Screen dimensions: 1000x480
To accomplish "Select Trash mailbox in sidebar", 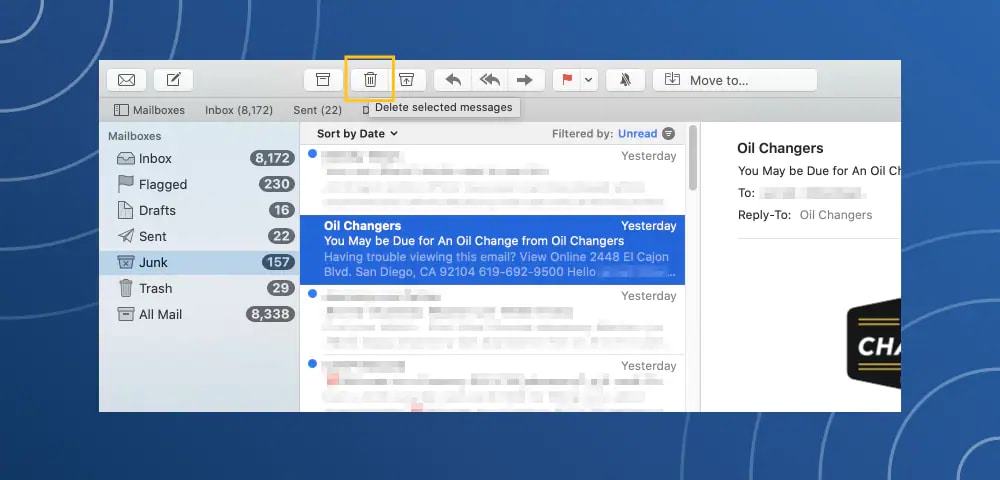I will pyautogui.click(x=199, y=288).
